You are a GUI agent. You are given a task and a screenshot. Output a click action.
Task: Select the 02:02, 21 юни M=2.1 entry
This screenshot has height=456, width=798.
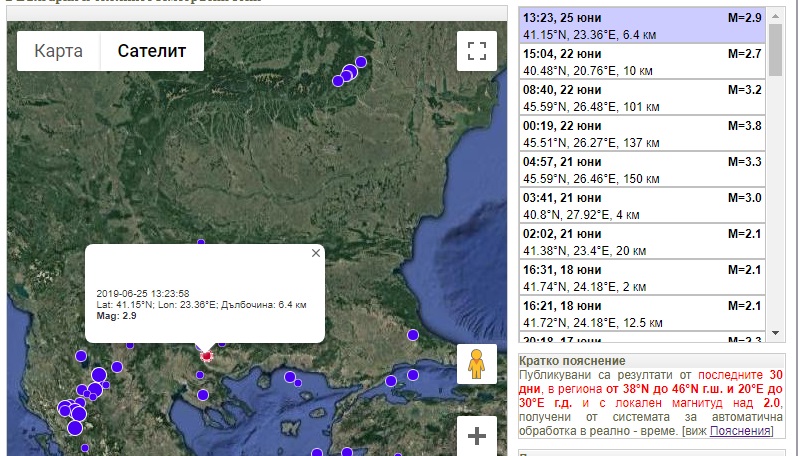[x=642, y=242]
